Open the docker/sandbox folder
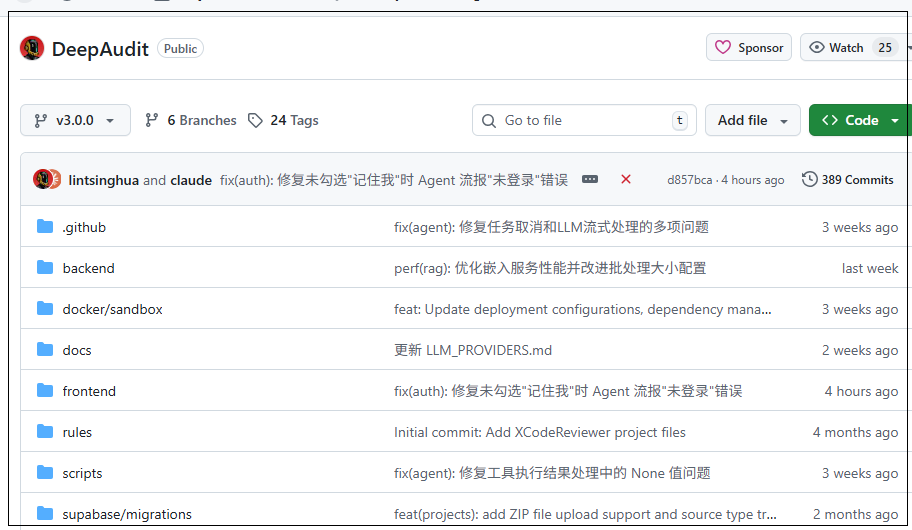912x530 pixels. tap(112, 310)
